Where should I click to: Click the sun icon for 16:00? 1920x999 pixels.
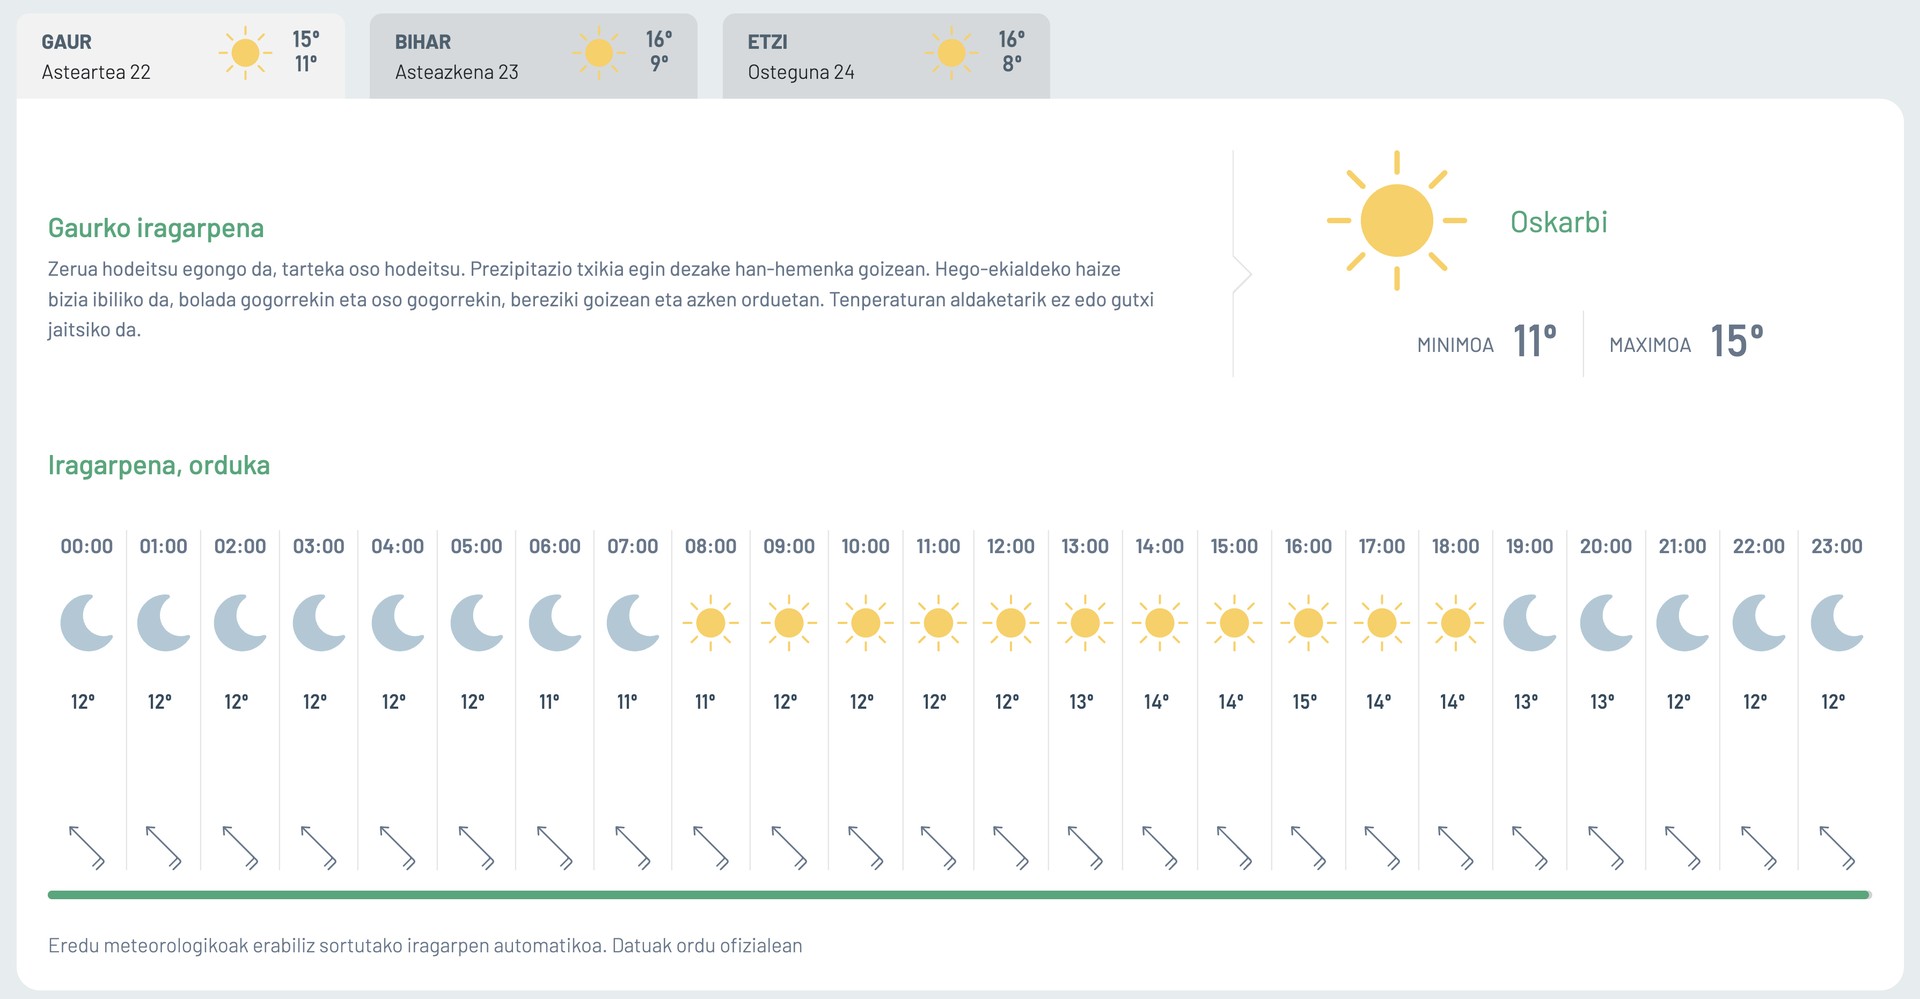point(1308,623)
